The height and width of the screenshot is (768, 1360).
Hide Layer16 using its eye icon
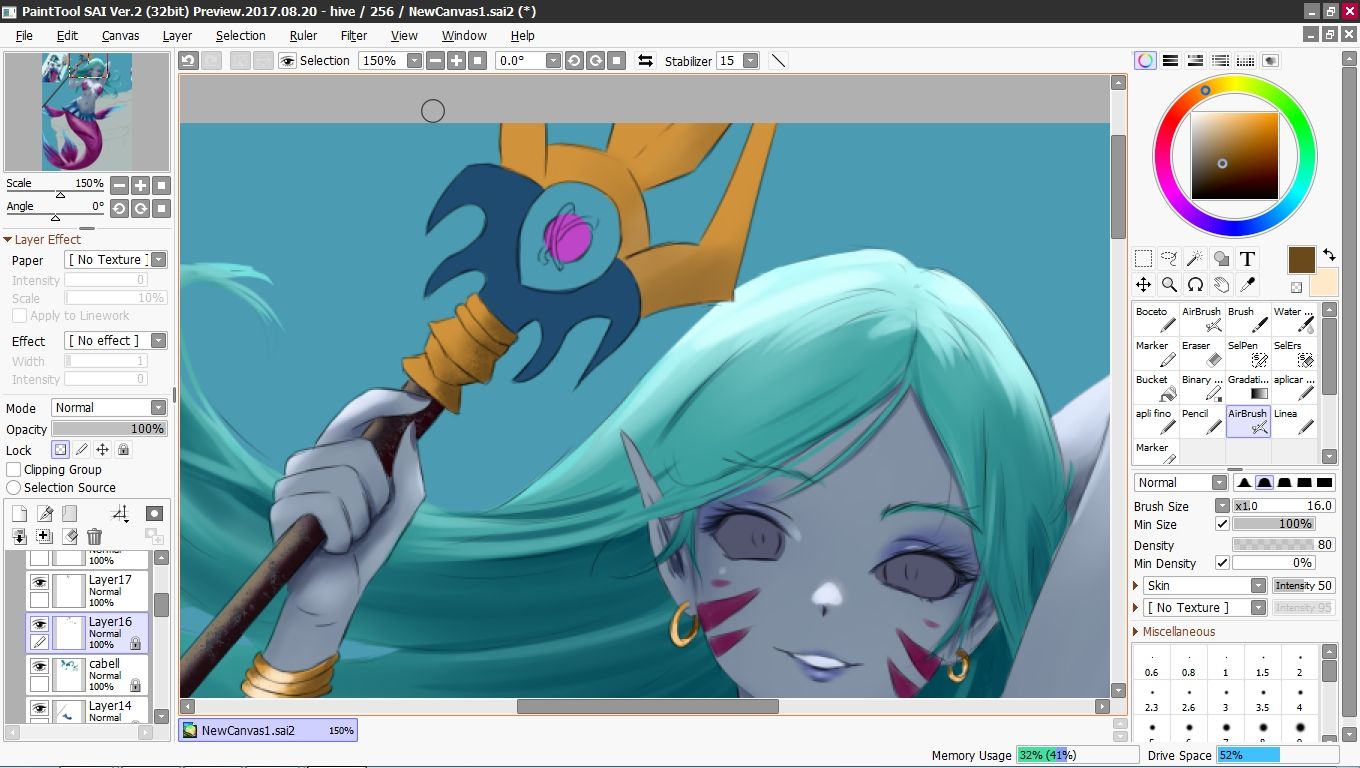[39, 624]
